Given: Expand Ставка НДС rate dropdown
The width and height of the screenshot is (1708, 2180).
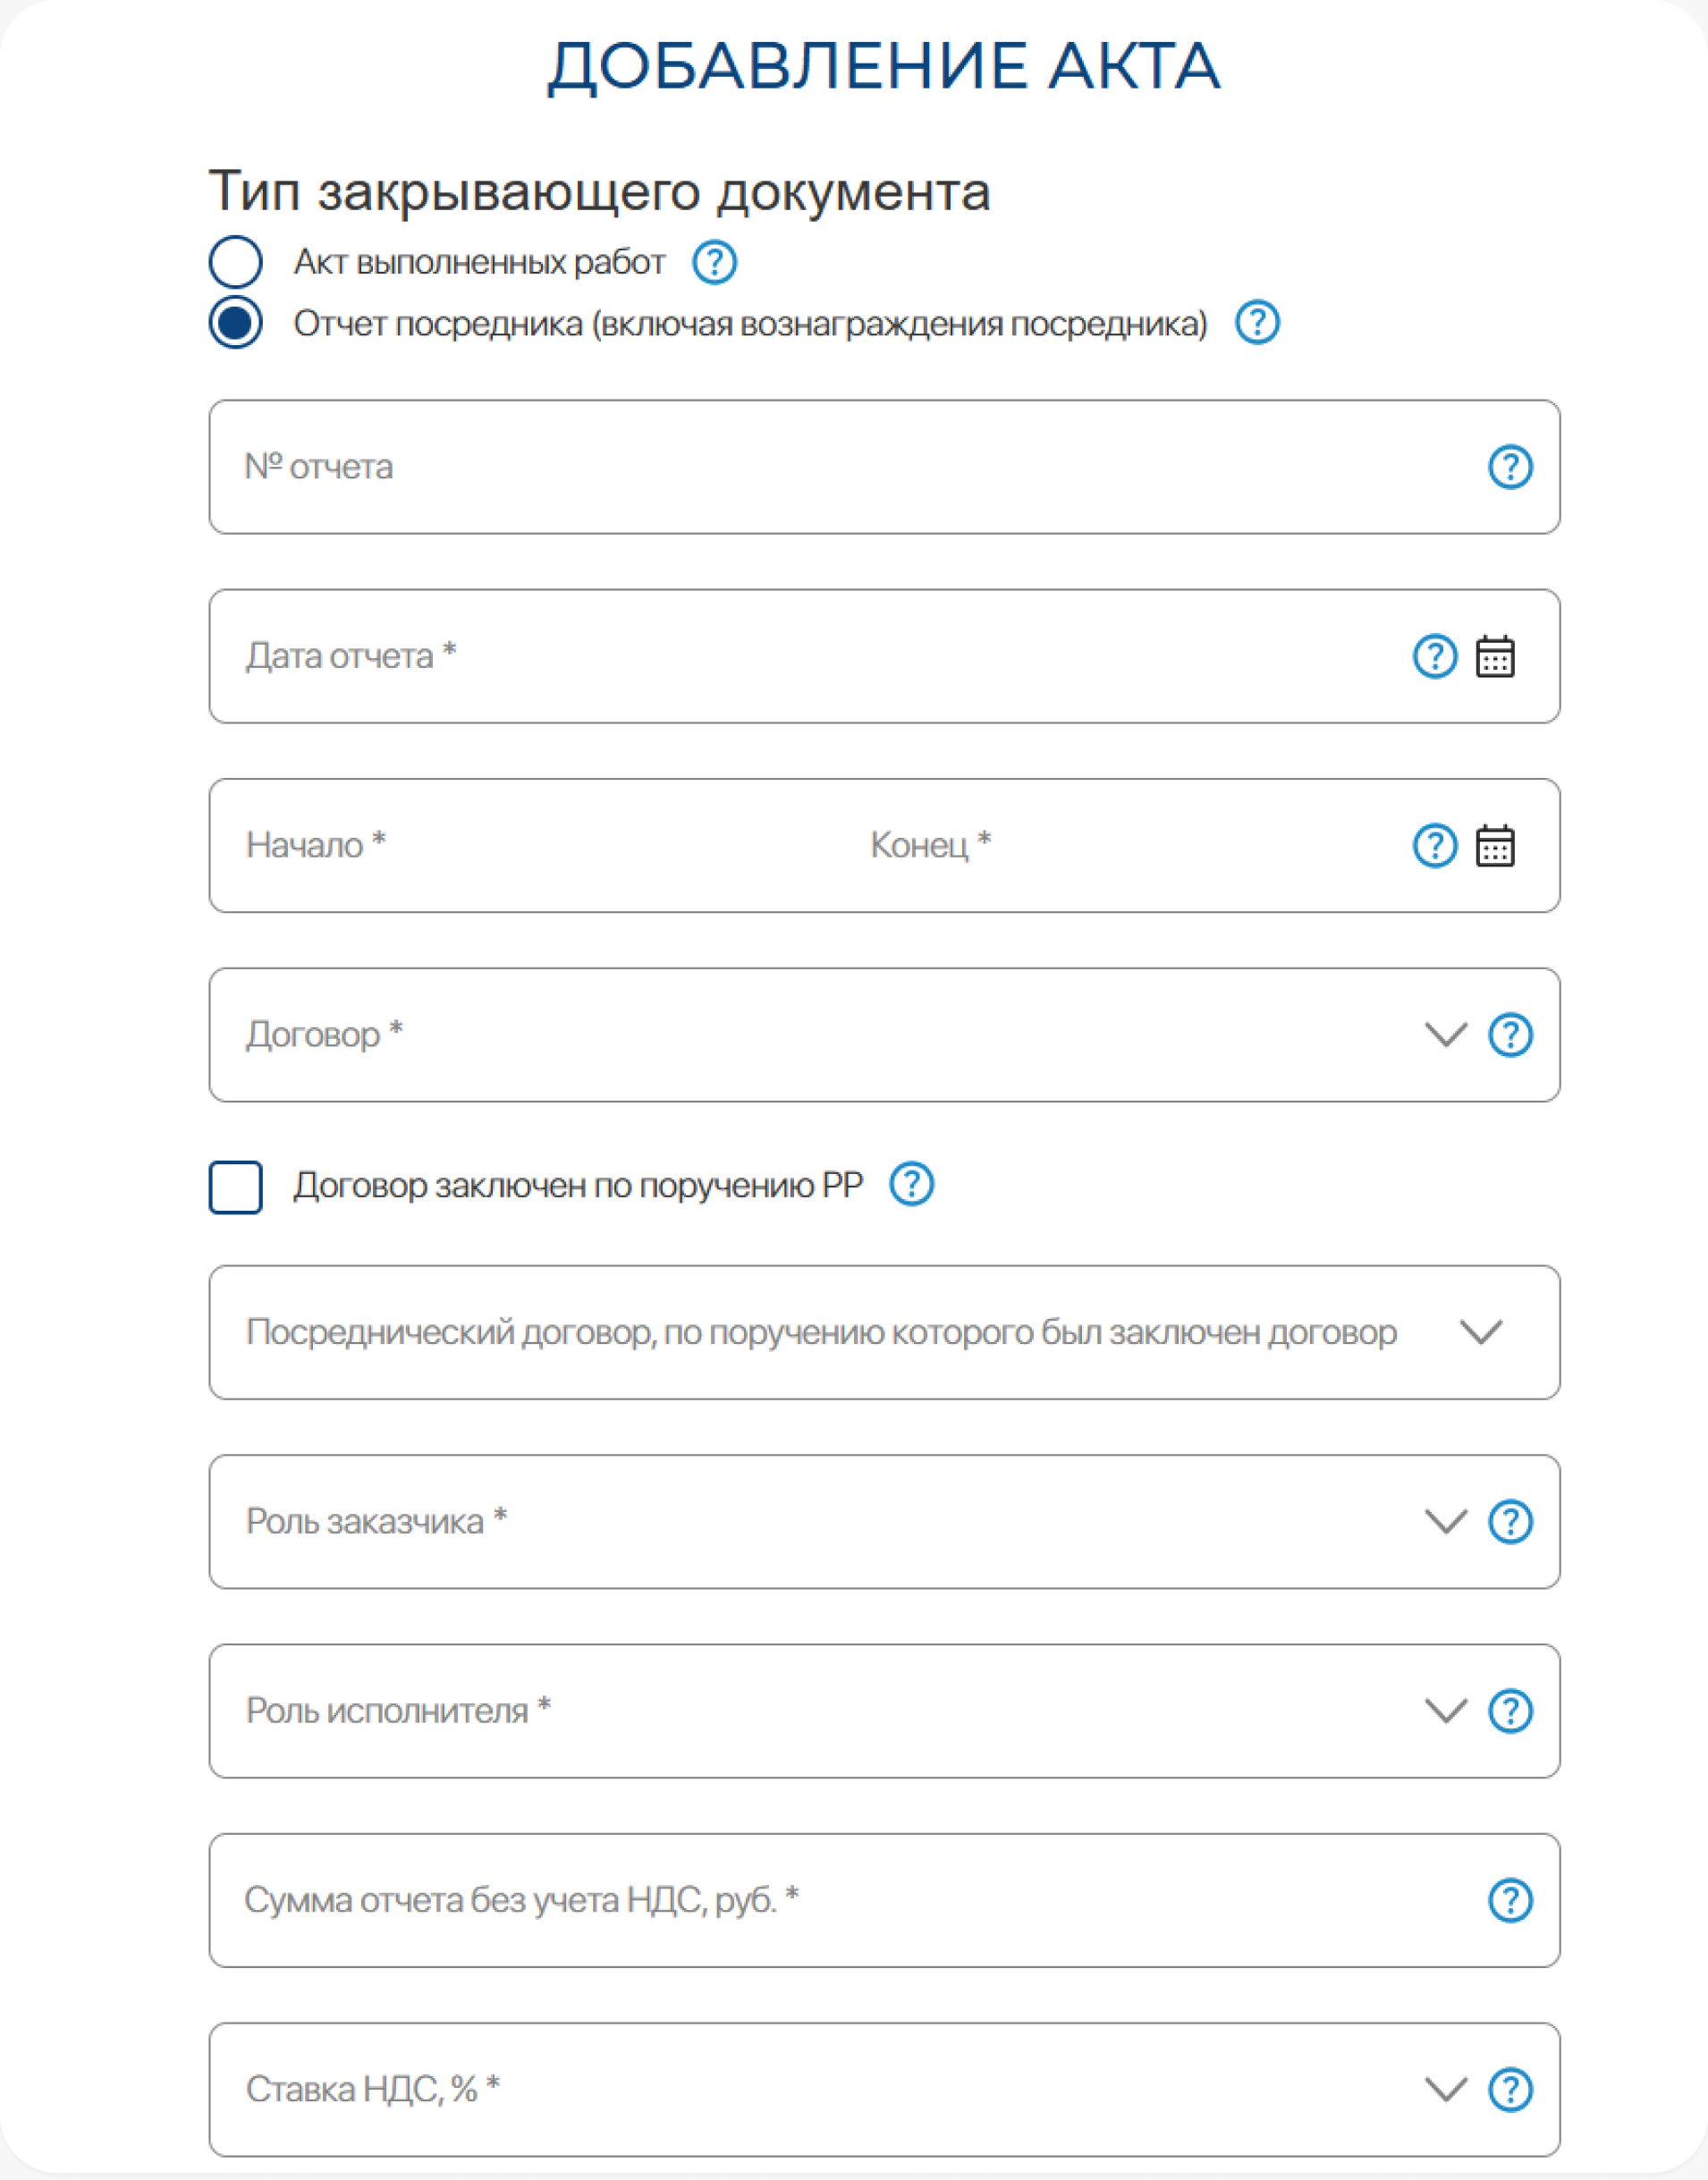Looking at the screenshot, I should click(x=1445, y=2089).
